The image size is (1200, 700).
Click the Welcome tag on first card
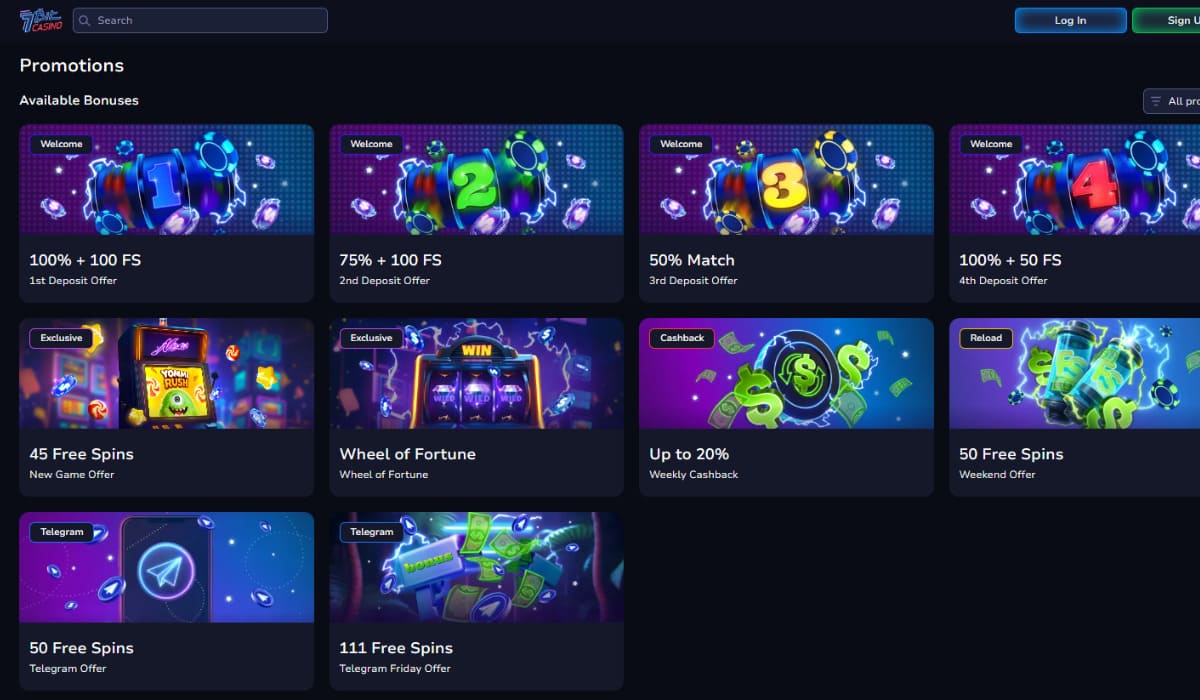[61, 144]
